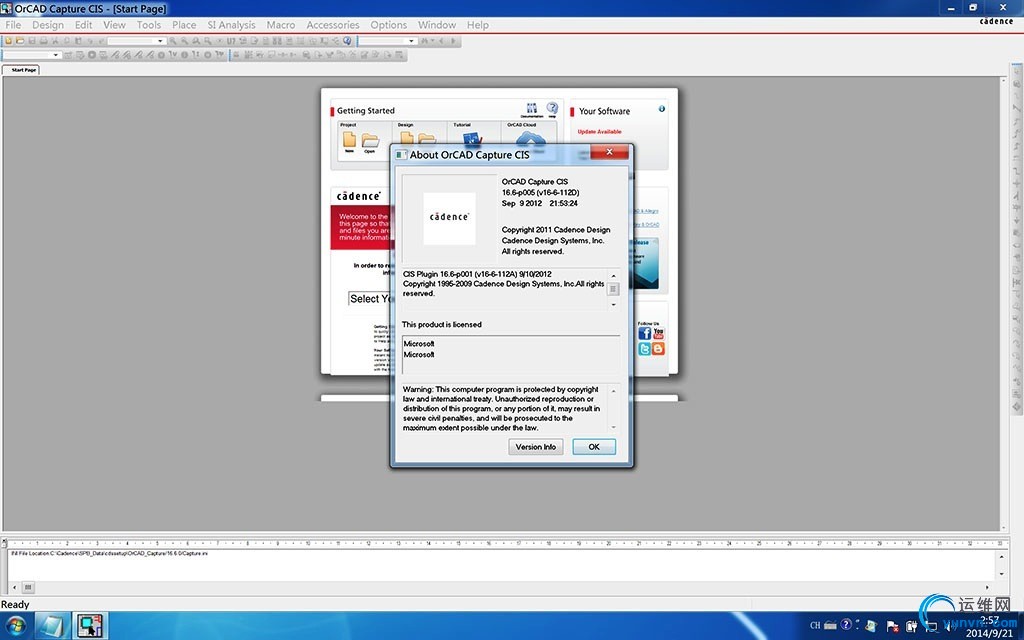This screenshot has width=1024, height=640.
Task: Click the Action Center flag tray icon
Action: 891,626
